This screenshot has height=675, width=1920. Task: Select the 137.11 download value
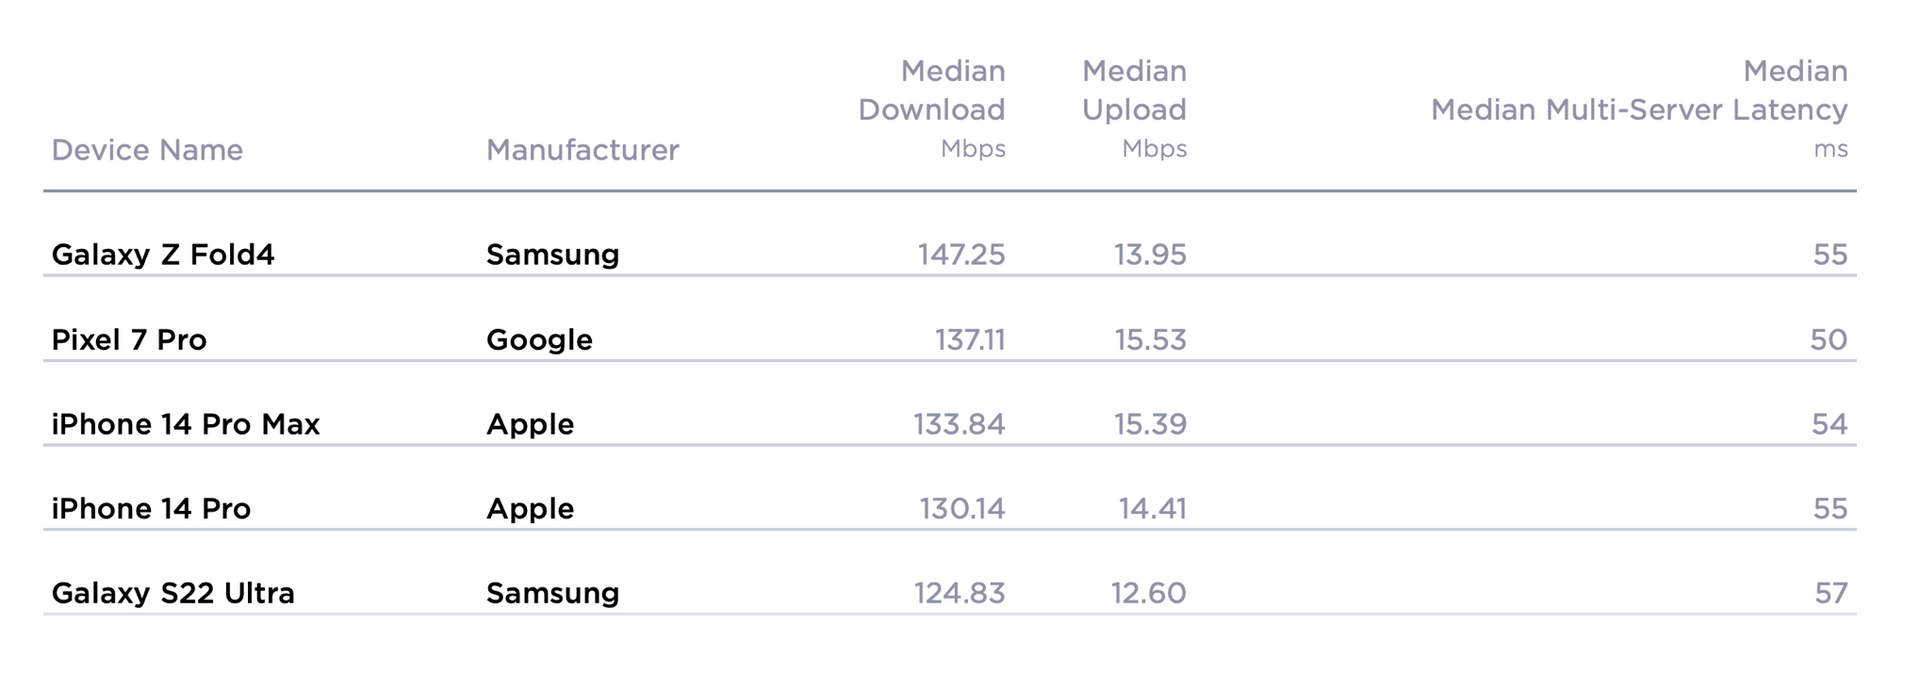970,340
